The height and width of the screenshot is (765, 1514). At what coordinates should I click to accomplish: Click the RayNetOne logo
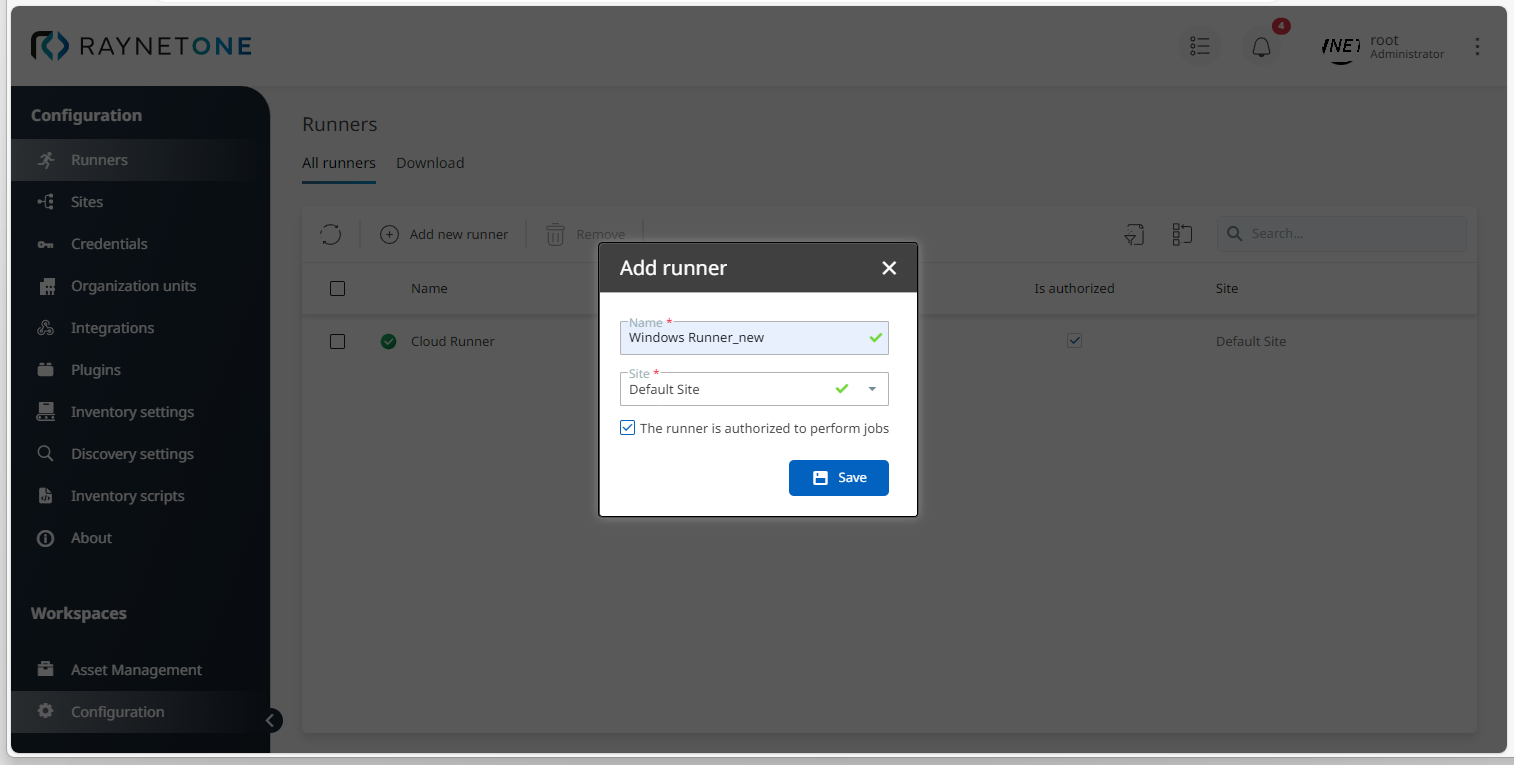[x=141, y=46]
